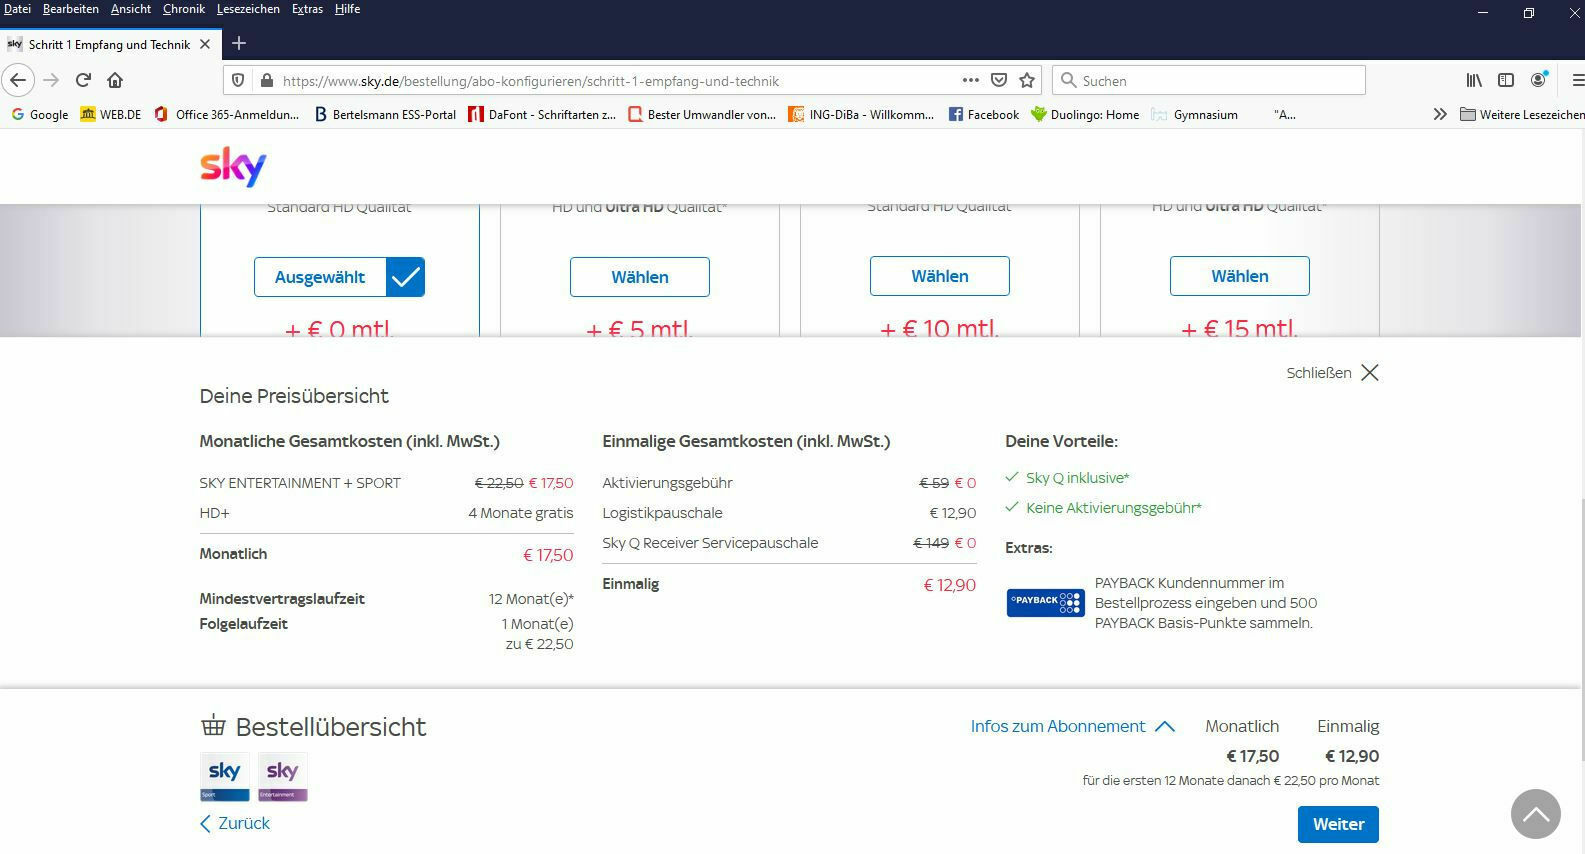Close the price overview with X
Screen dimensions: 1585x854
pos(1370,372)
